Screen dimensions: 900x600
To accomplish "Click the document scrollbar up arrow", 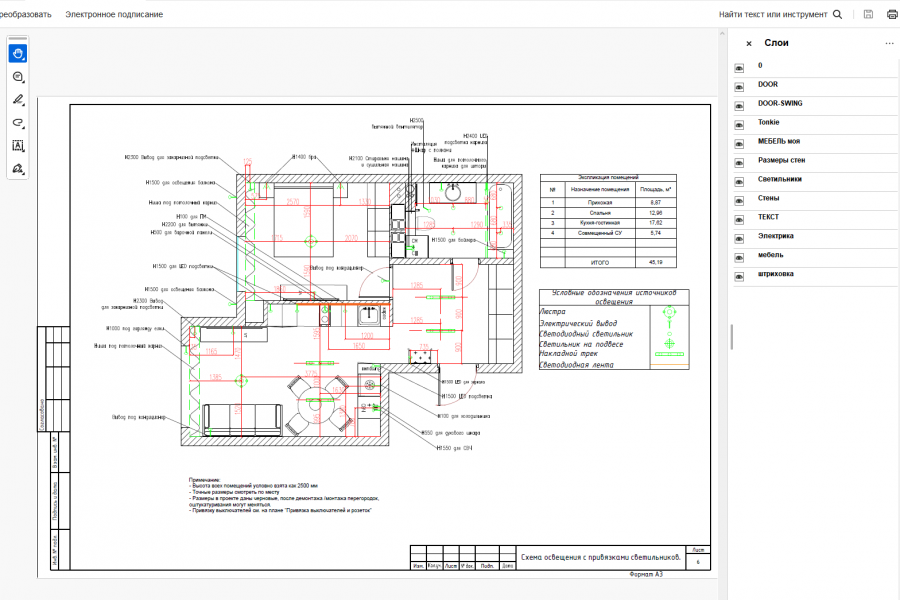I will pos(722,34).
